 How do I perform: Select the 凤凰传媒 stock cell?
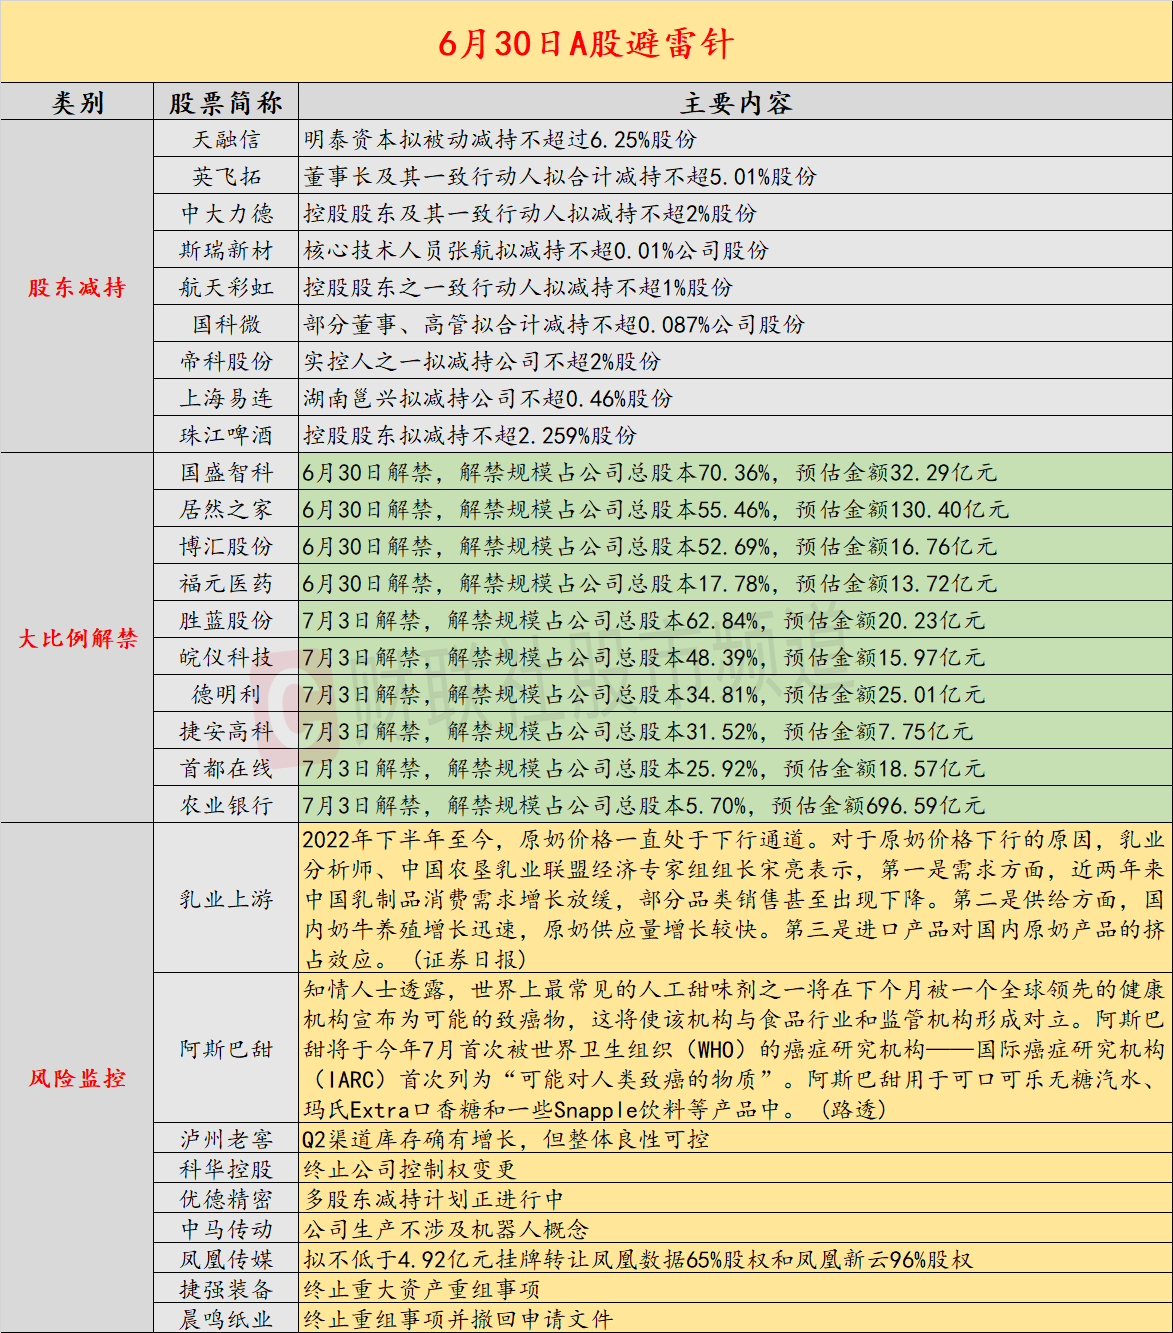tap(226, 1259)
